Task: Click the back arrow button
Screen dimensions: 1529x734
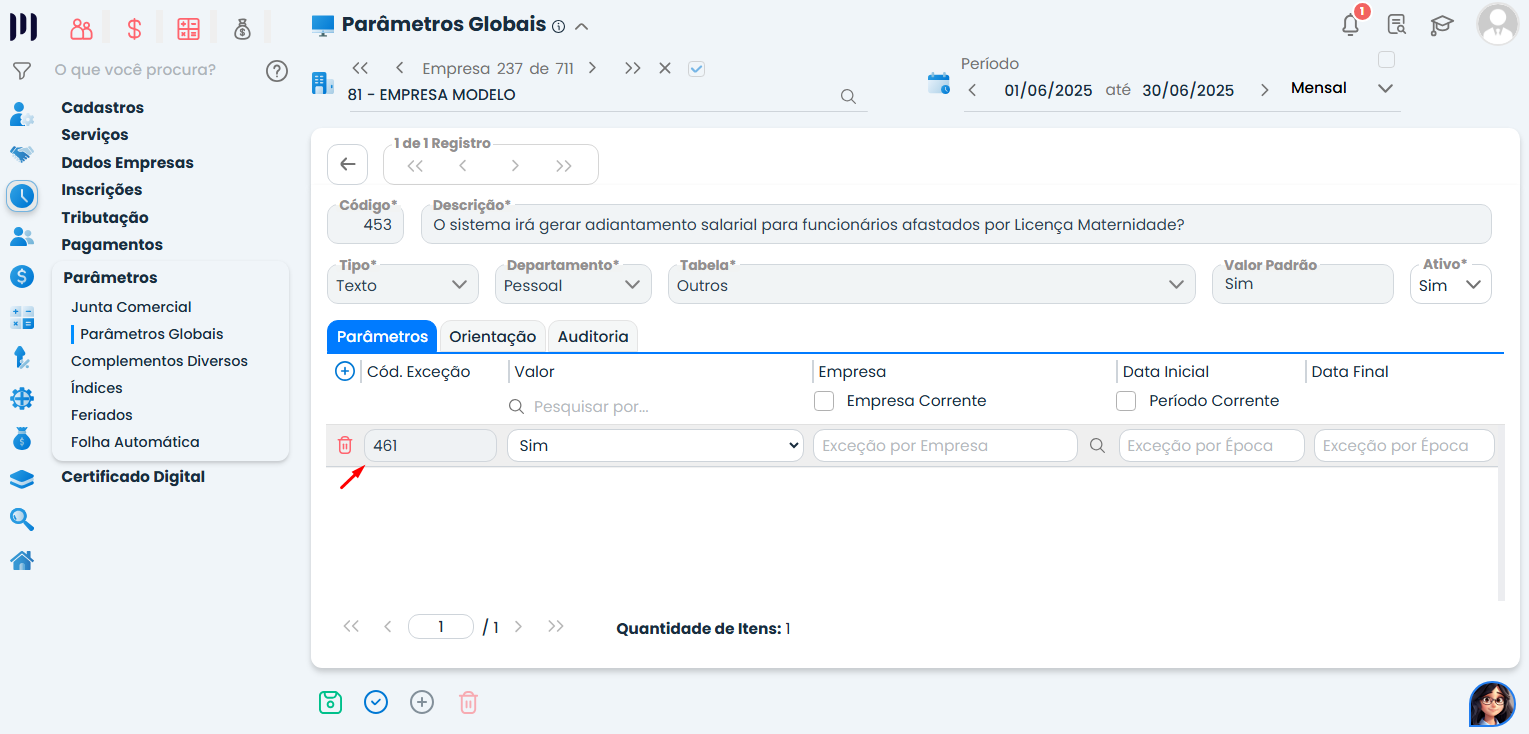Action: click(347, 165)
